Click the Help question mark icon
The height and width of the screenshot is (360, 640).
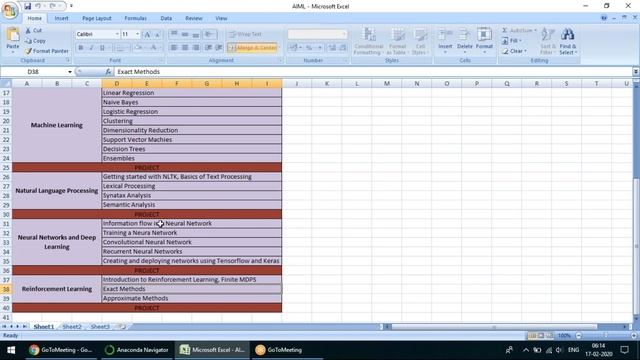[x=604, y=18]
